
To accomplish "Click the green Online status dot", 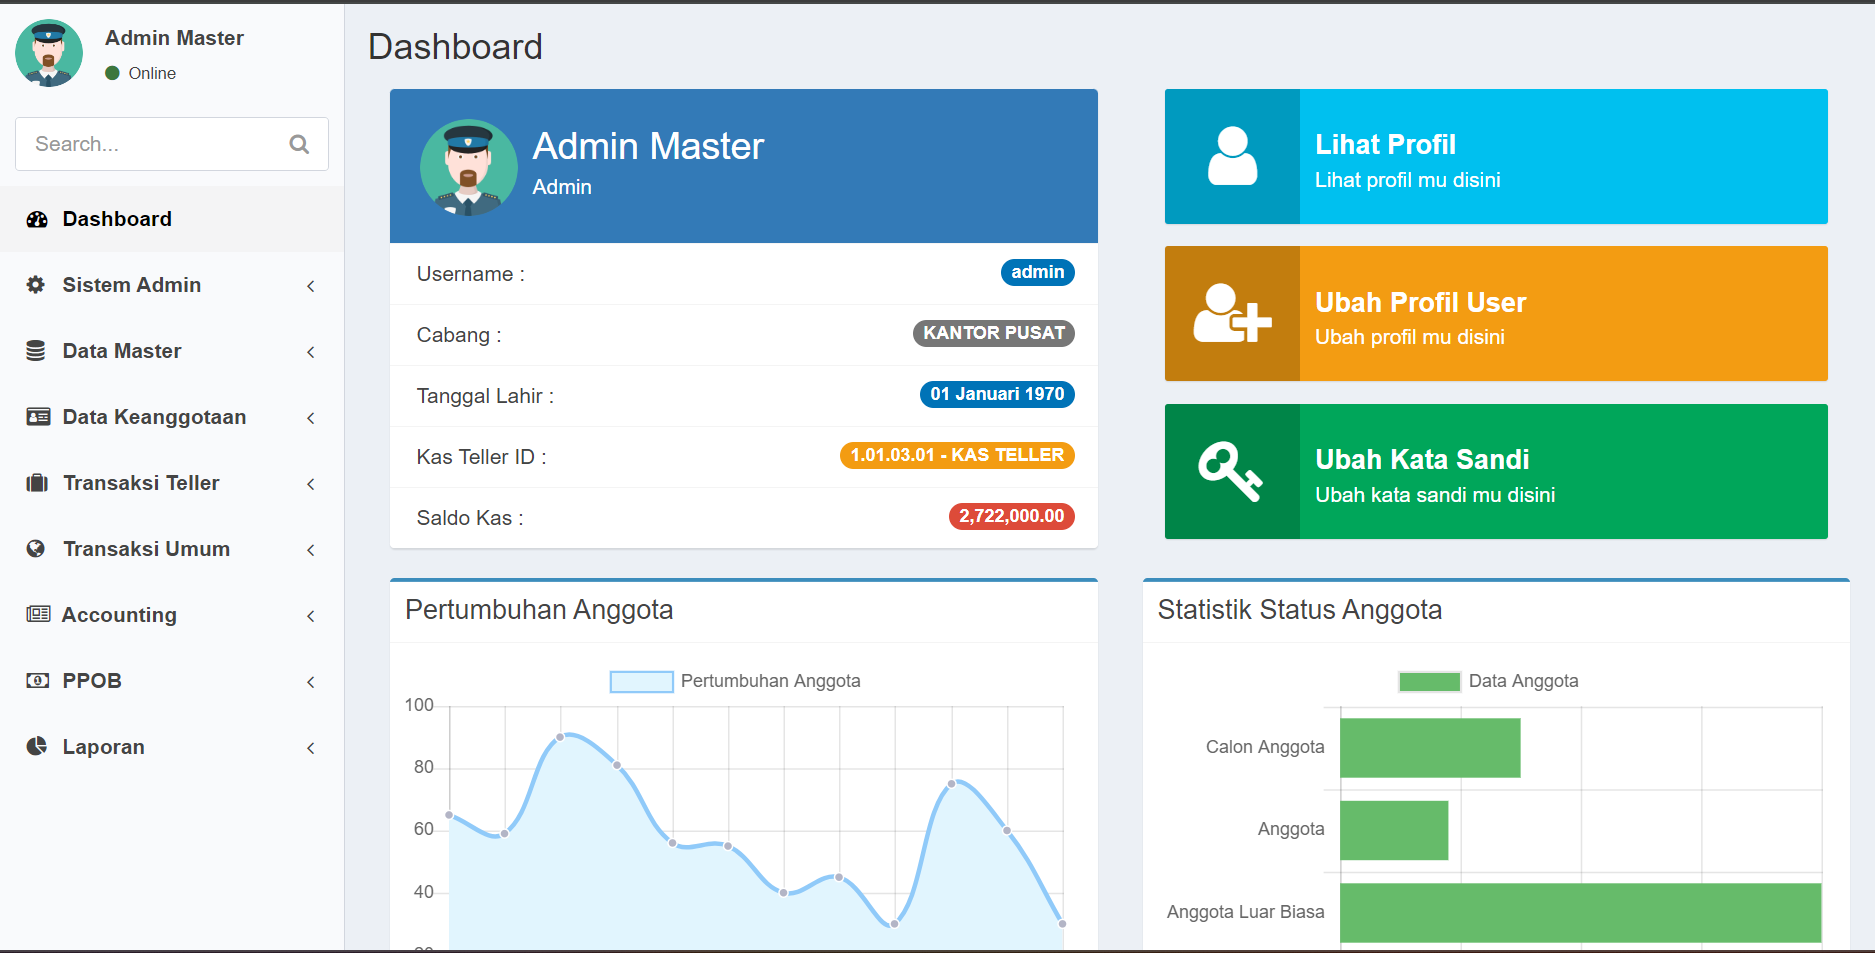I will [x=113, y=73].
